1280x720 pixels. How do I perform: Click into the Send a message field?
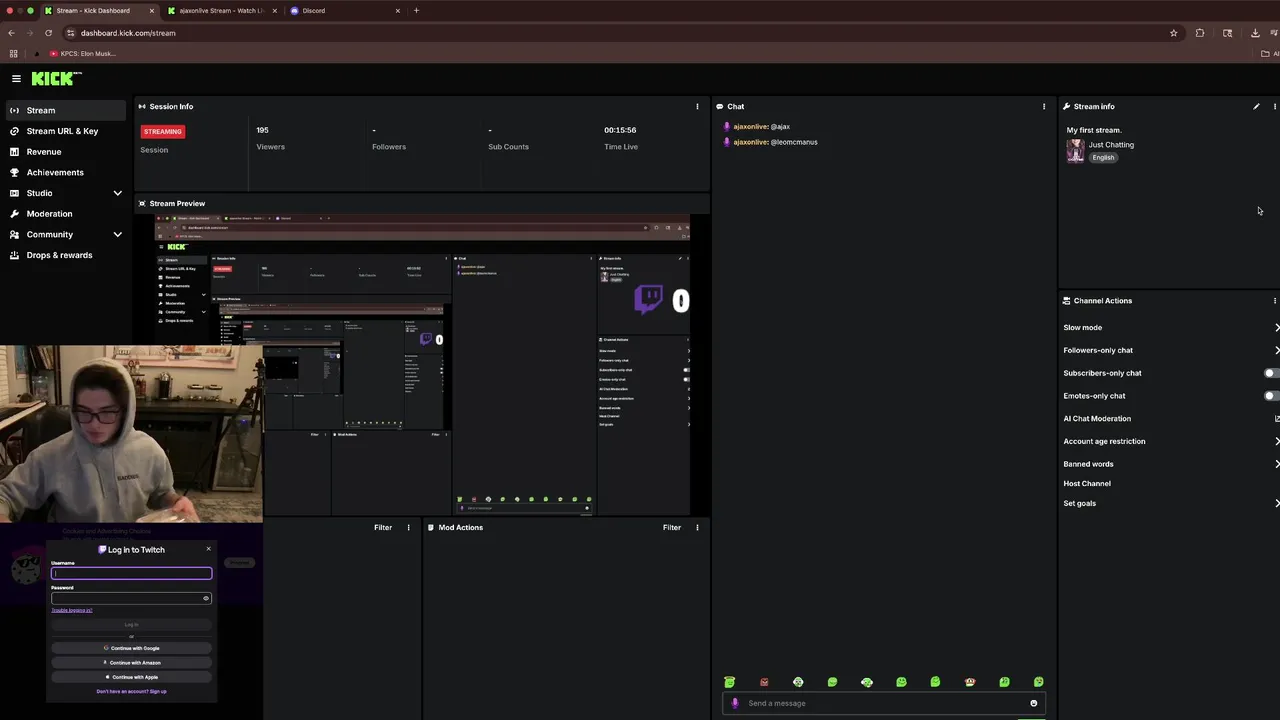(x=884, y=703)
